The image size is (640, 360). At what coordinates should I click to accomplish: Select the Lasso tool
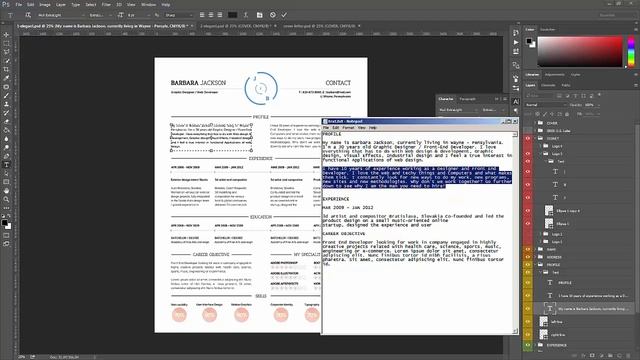pos(6,52)
